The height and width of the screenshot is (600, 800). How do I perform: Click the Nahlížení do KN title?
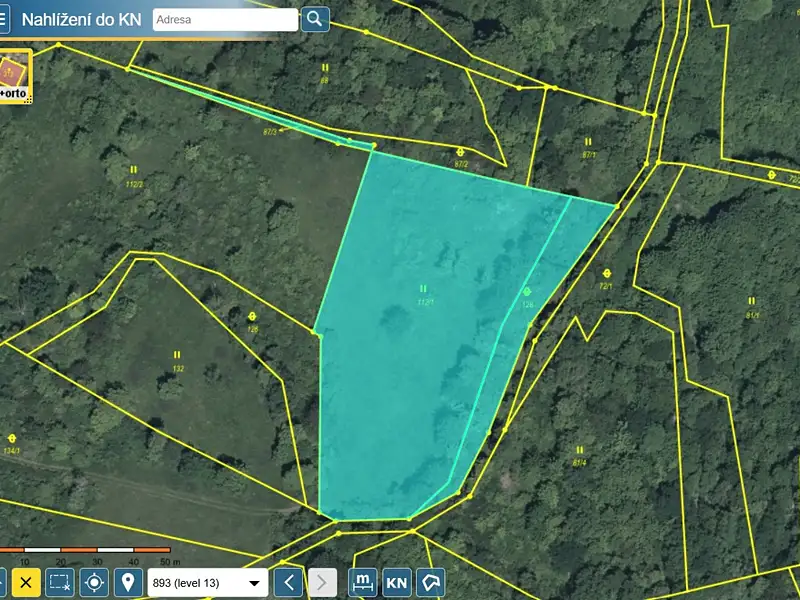[x=82, y=20]
